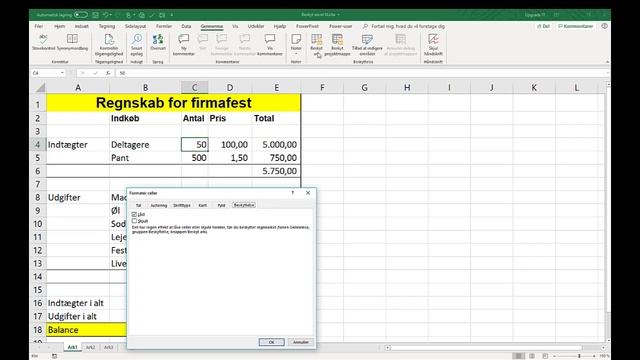640x360 pixels.
Task: Select the Skrifttype tab in dialog
Action: [x=182, y=205]
